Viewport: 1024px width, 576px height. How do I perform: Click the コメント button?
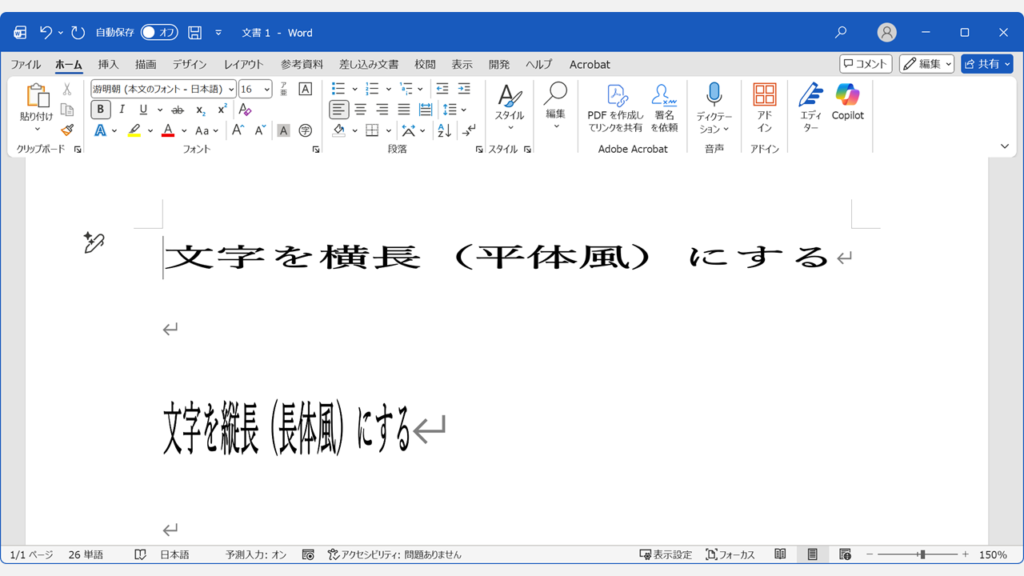(864, 63)
